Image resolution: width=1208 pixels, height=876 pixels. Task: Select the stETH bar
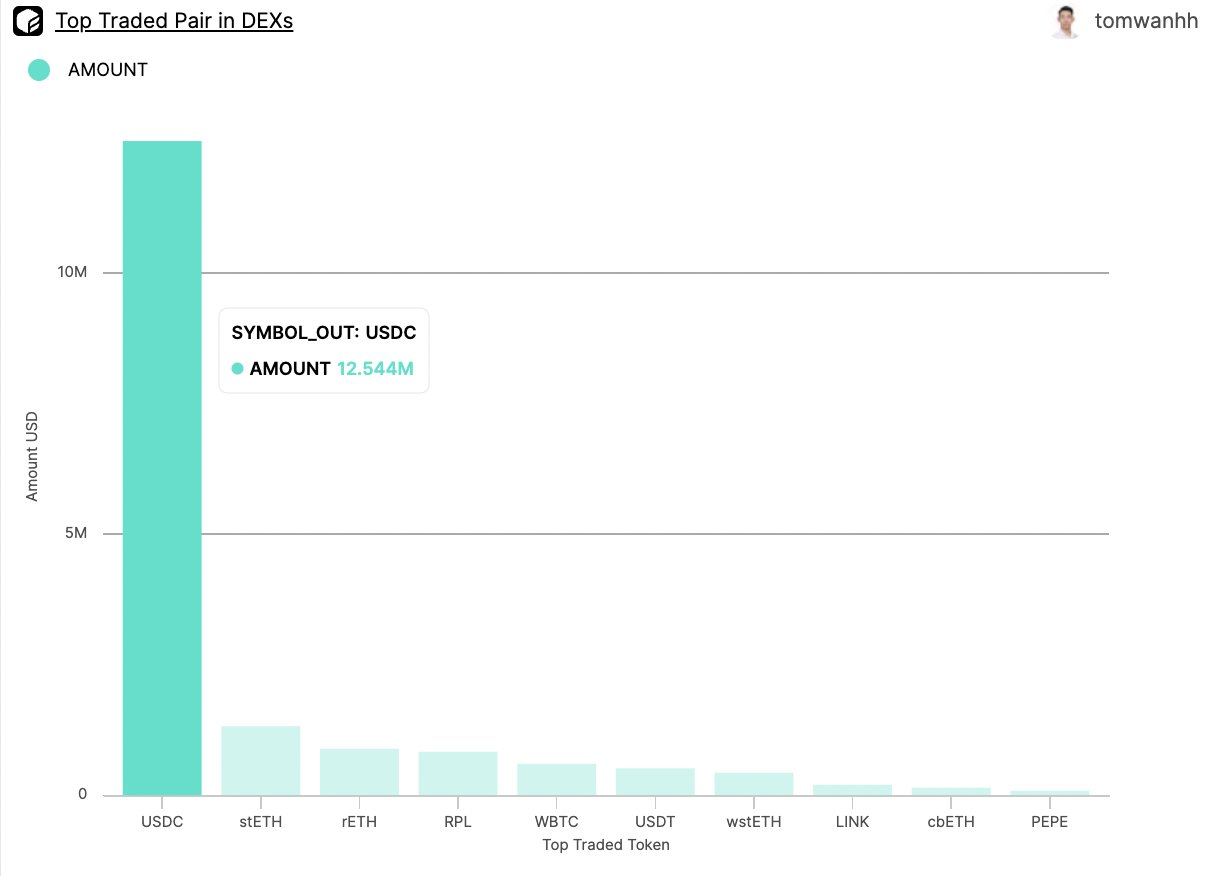[x=260, y=761]
